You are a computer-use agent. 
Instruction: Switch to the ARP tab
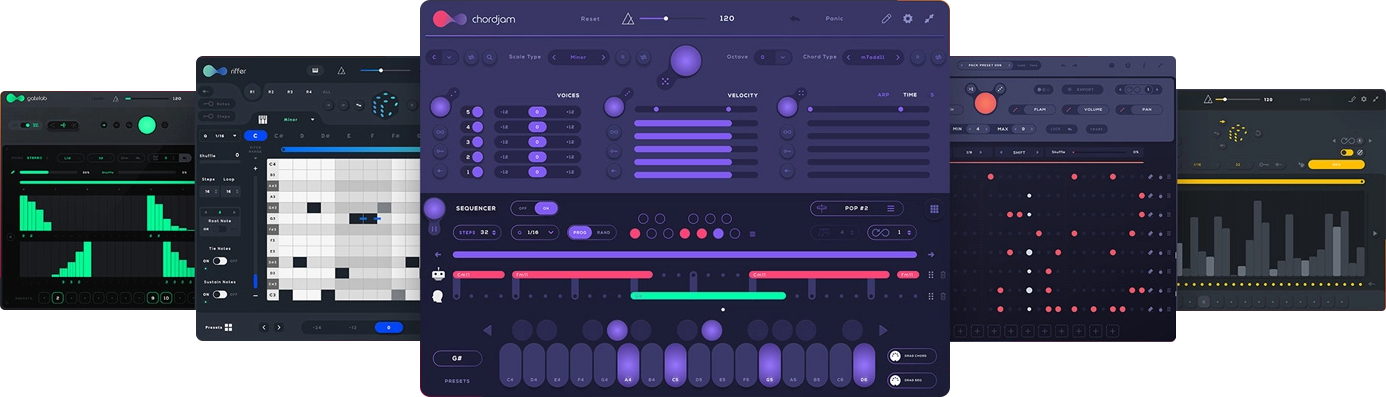[x=883, y=95]
